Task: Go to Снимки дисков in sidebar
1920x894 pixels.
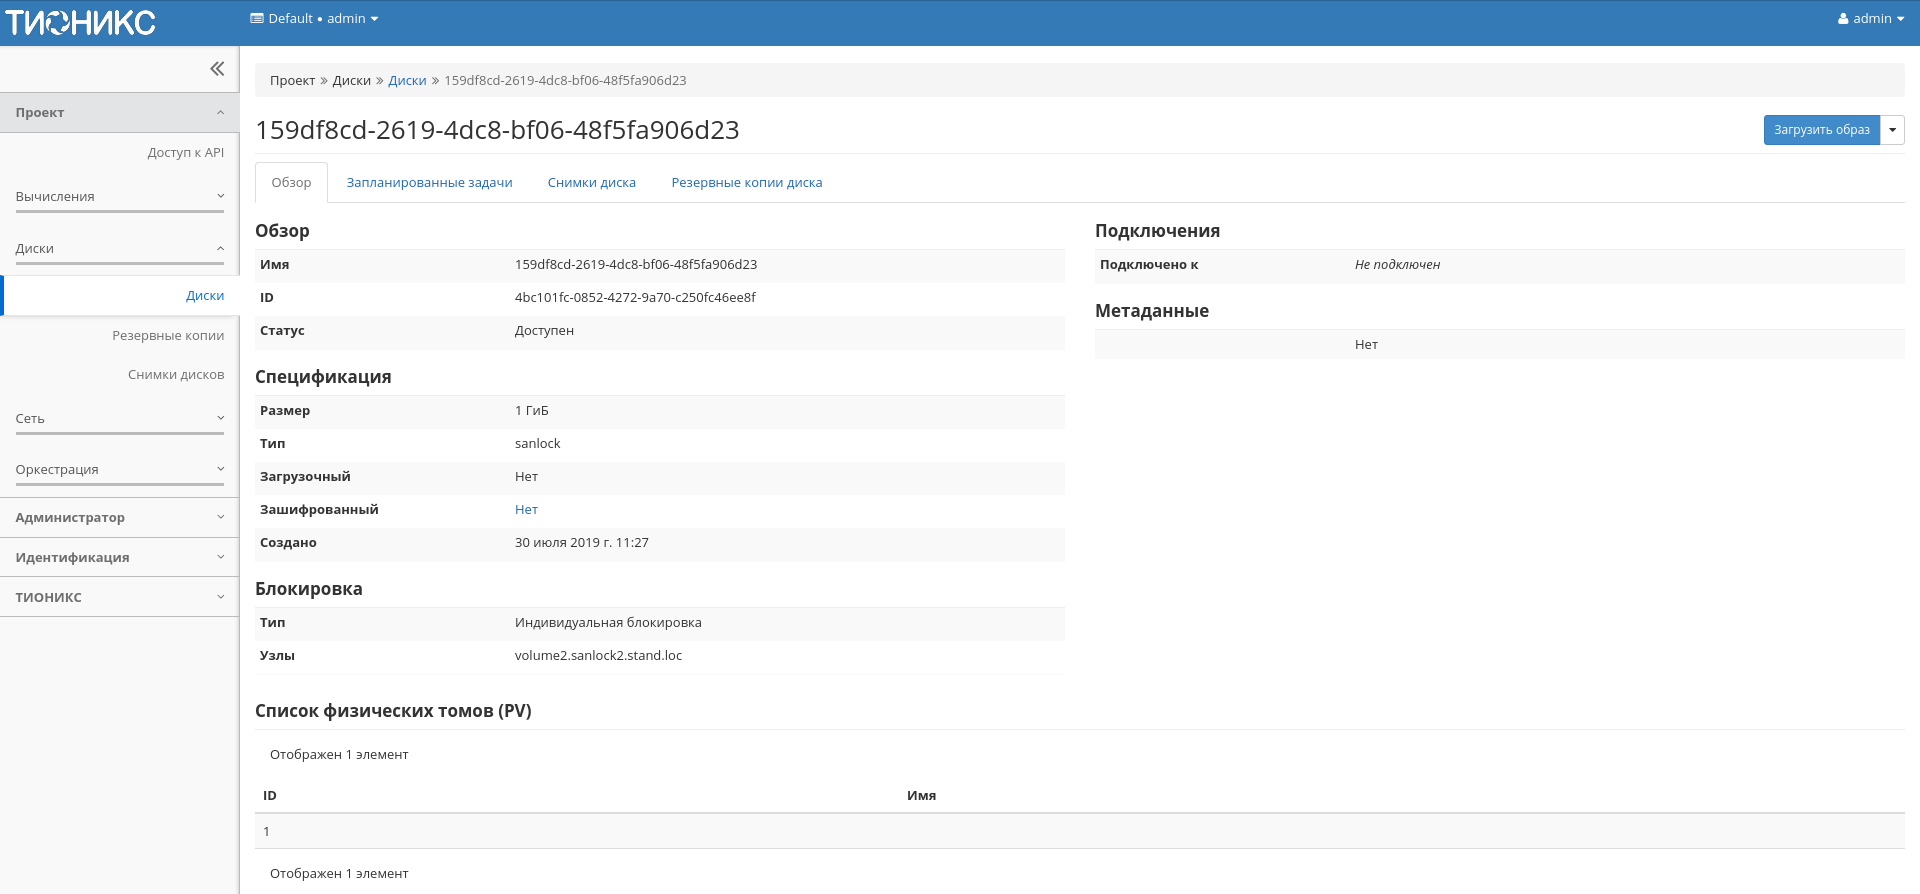Action: coord(176,375)
